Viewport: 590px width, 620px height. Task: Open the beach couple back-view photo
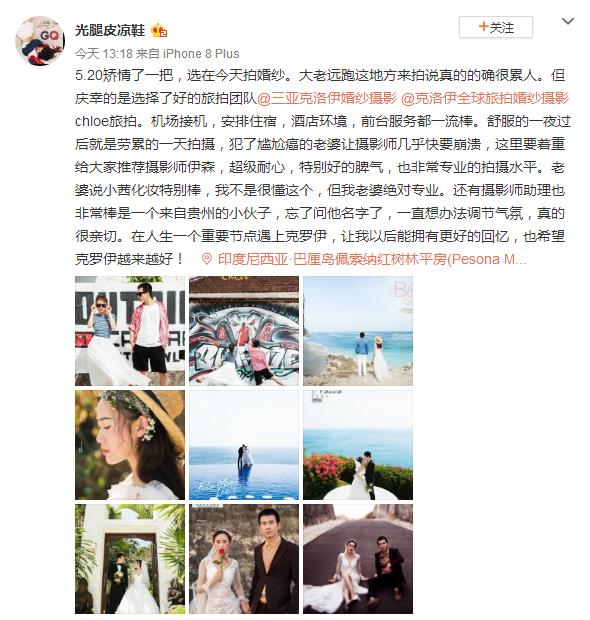pyautogui.click(x=358, y=331)
